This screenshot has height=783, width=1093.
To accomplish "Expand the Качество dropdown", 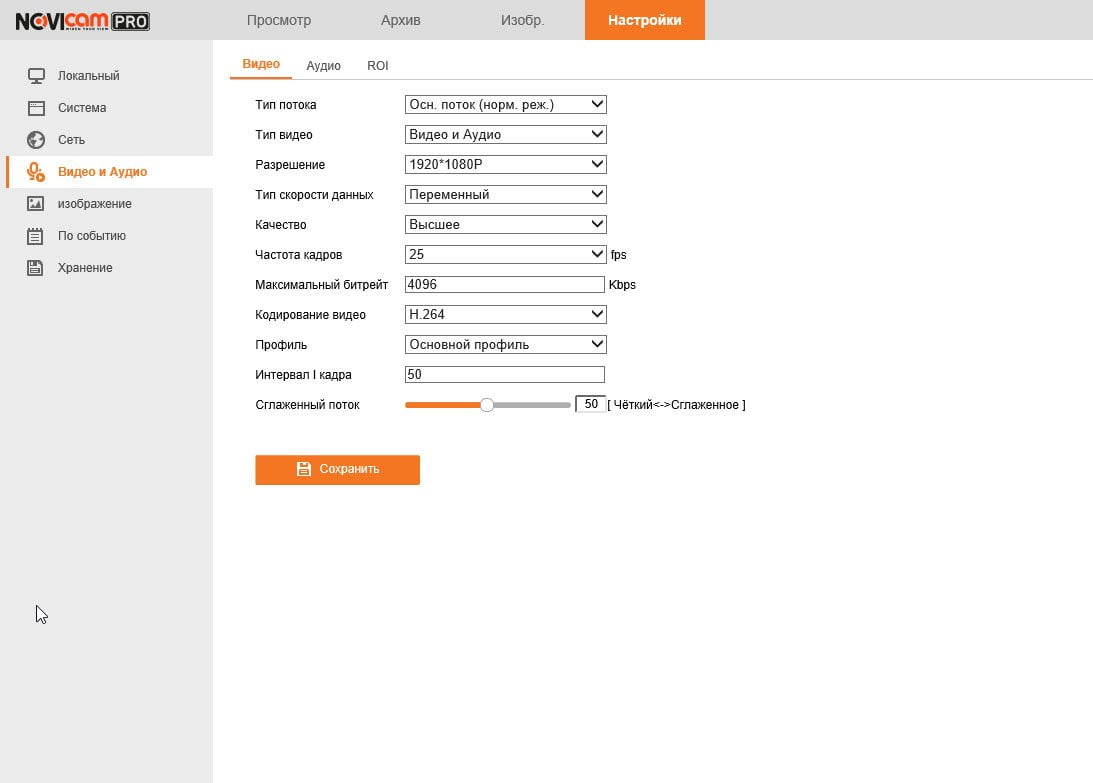I will click(505, 225).
